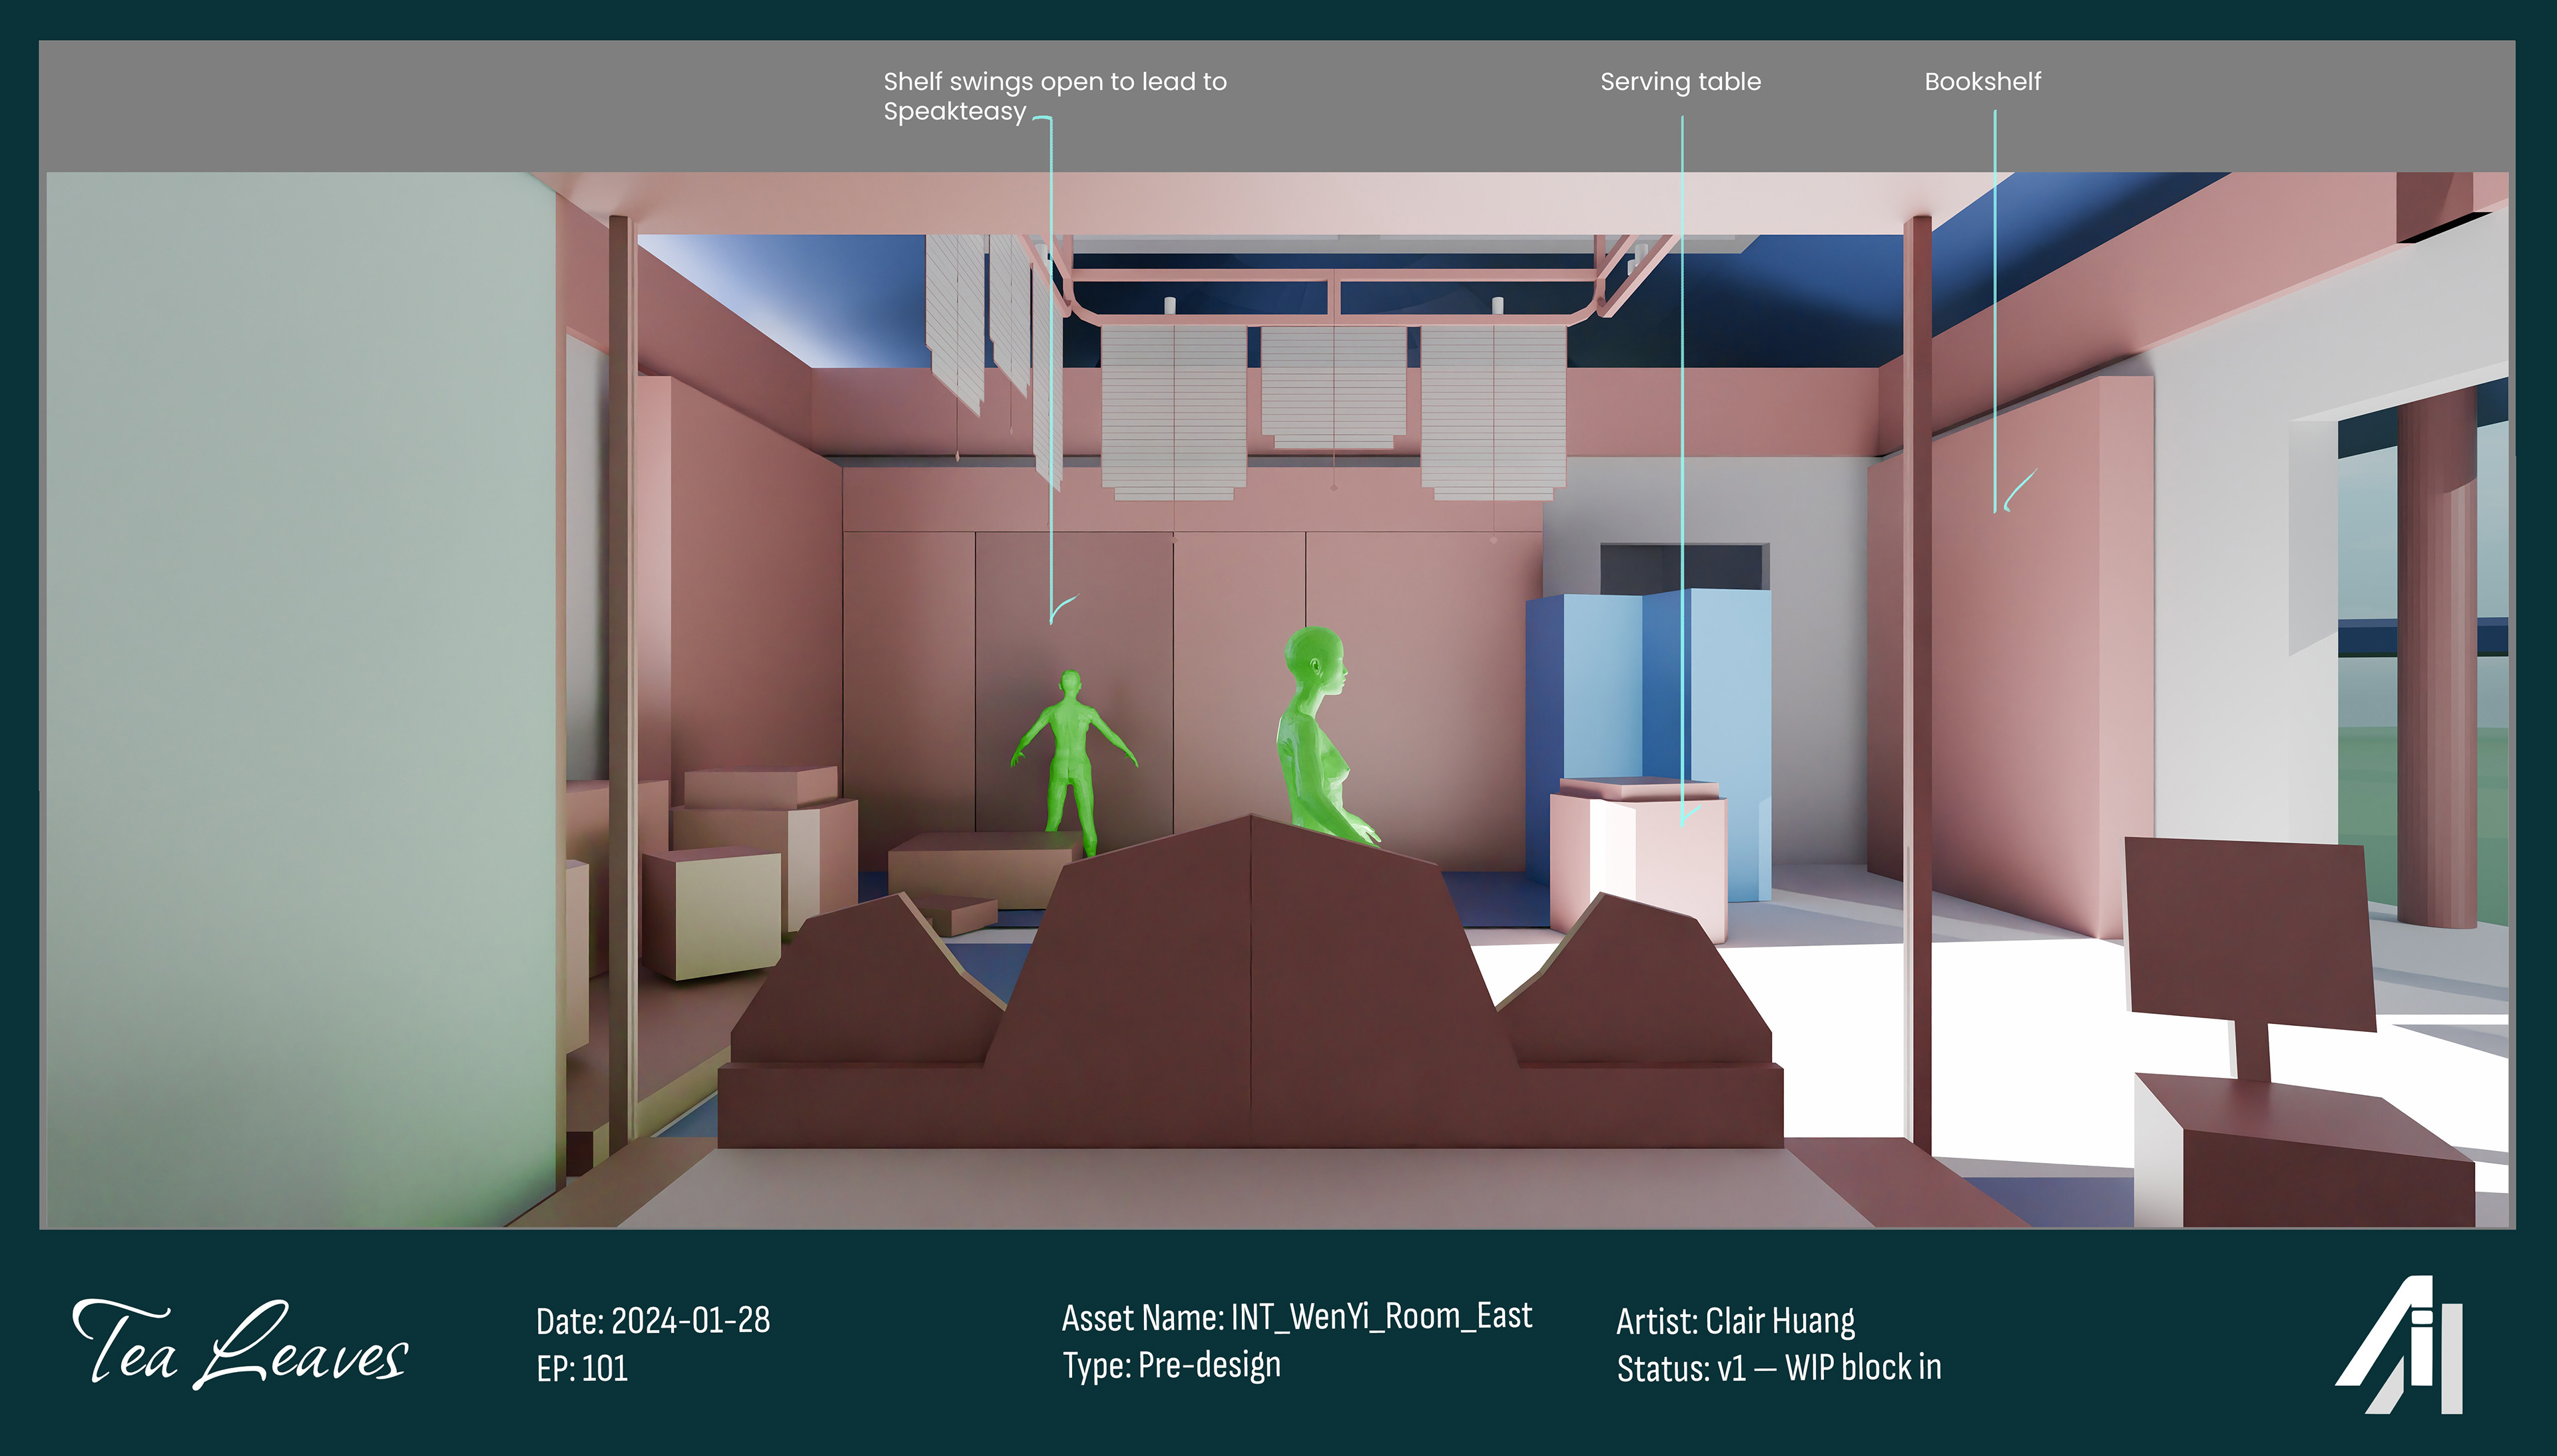The height and width of the screenshot is (1456, 2557).
Task: Click the Date: 2024-01-28 text
Action: click(x=652, y=1320)
